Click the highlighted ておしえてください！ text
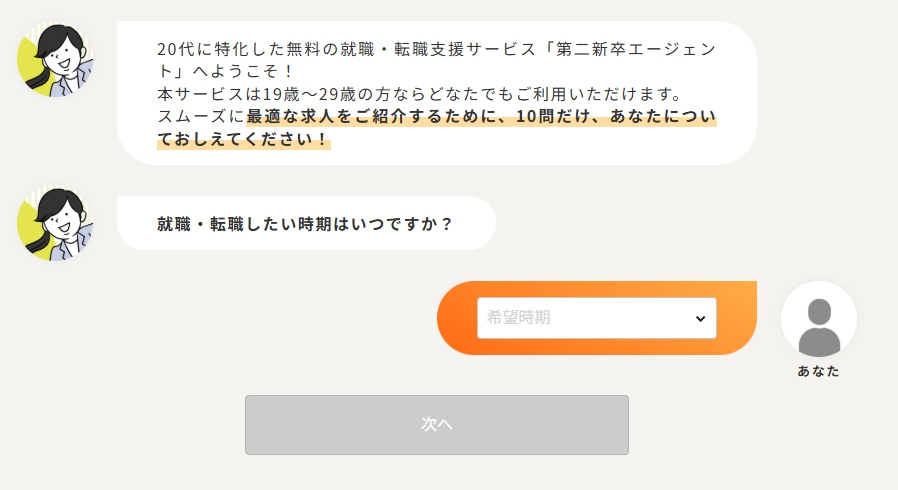Viewport: 898px width, 490px height. pyautogui.click(x=243, y=140)
